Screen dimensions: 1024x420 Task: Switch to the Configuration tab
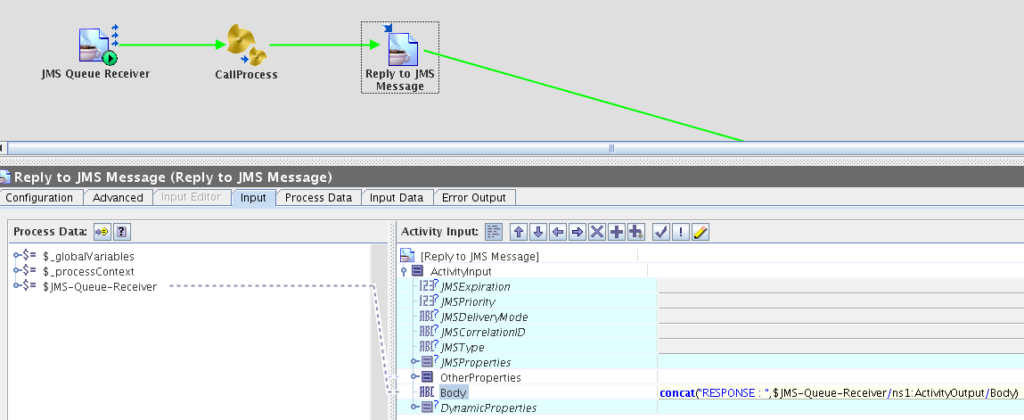click(41, 198)
